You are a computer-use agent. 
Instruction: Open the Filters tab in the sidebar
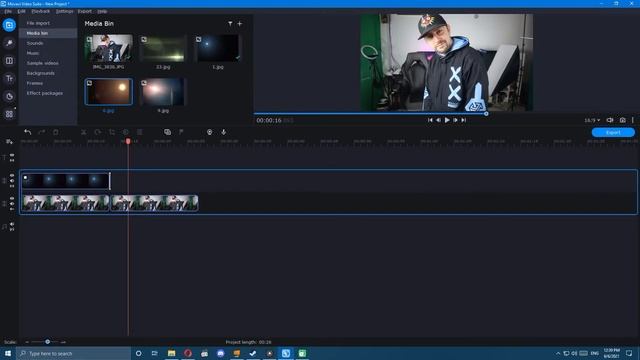click(x=9, y=43)
